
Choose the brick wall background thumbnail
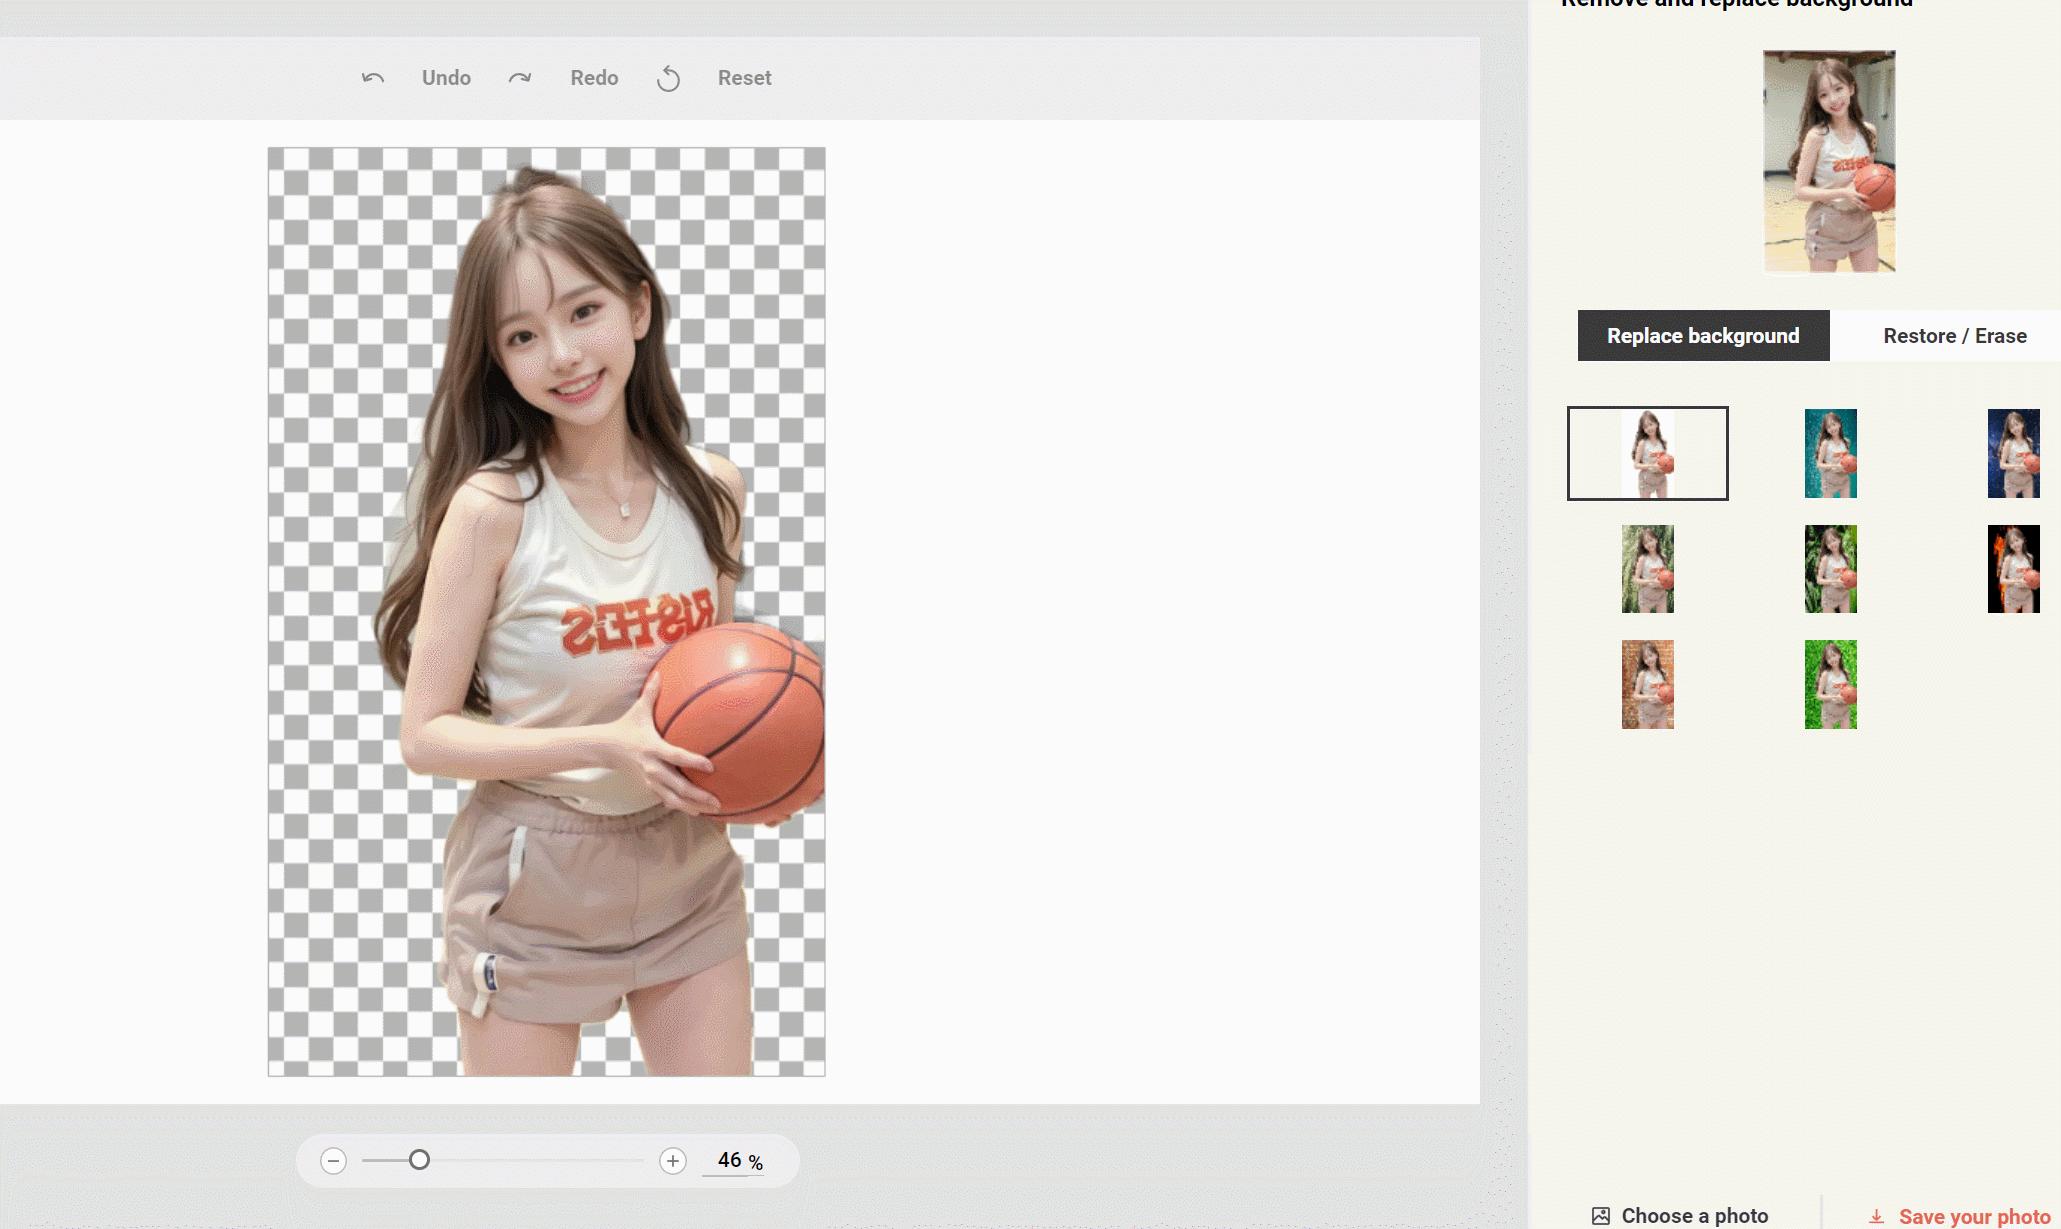pyautogui.click(x=1647, y=685)
